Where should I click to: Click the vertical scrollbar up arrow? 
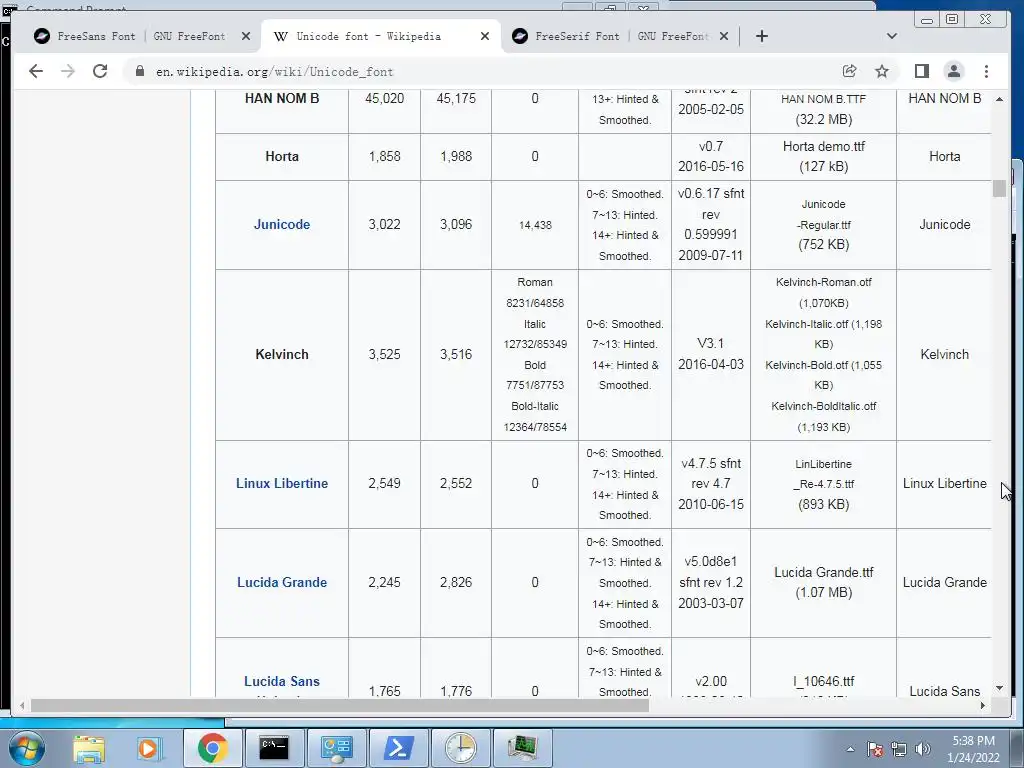pos(999,99)
